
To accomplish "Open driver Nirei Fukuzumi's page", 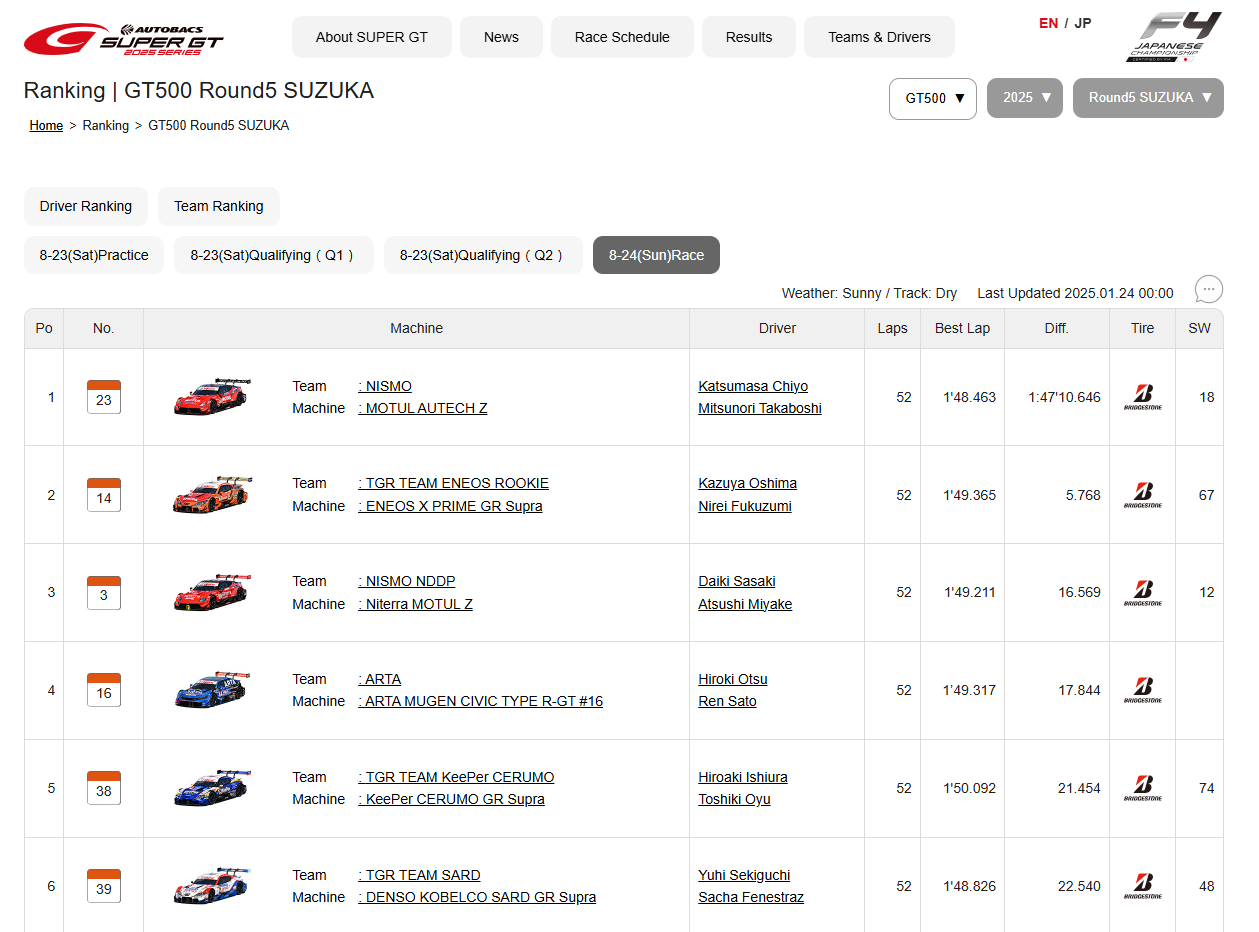I will pos(745,506).
